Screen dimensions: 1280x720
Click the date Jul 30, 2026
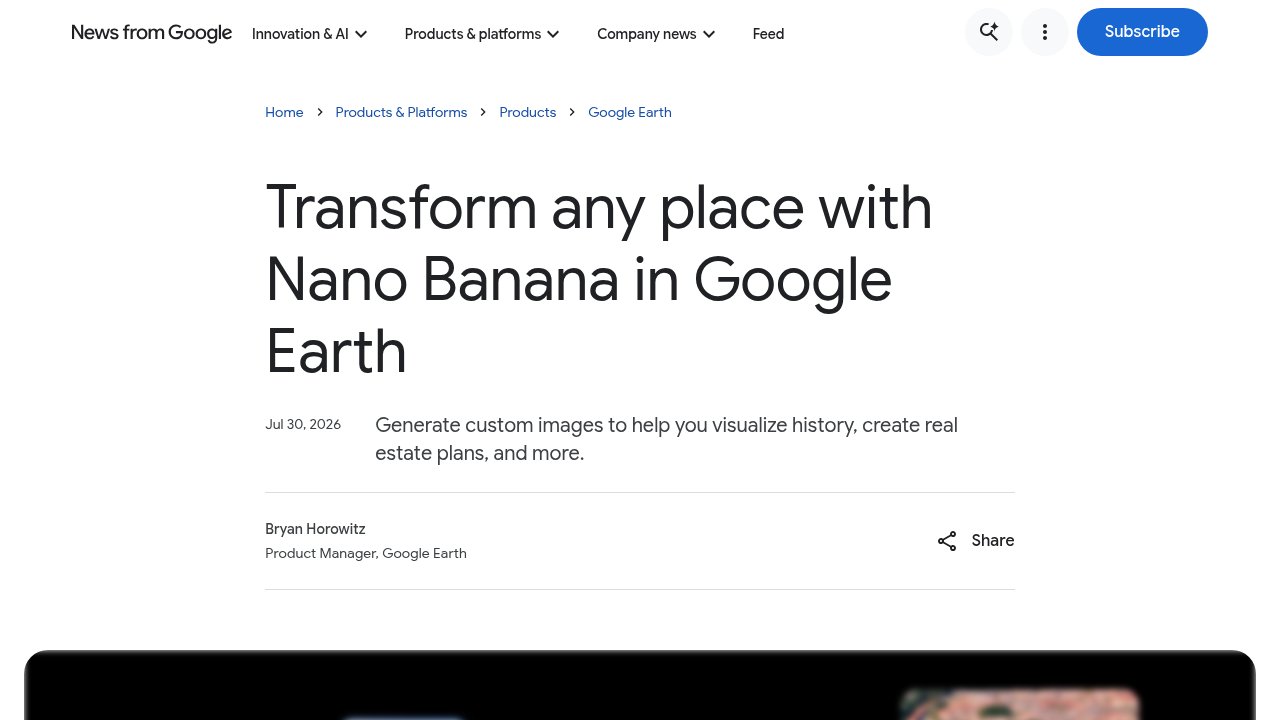click(303, 424)
